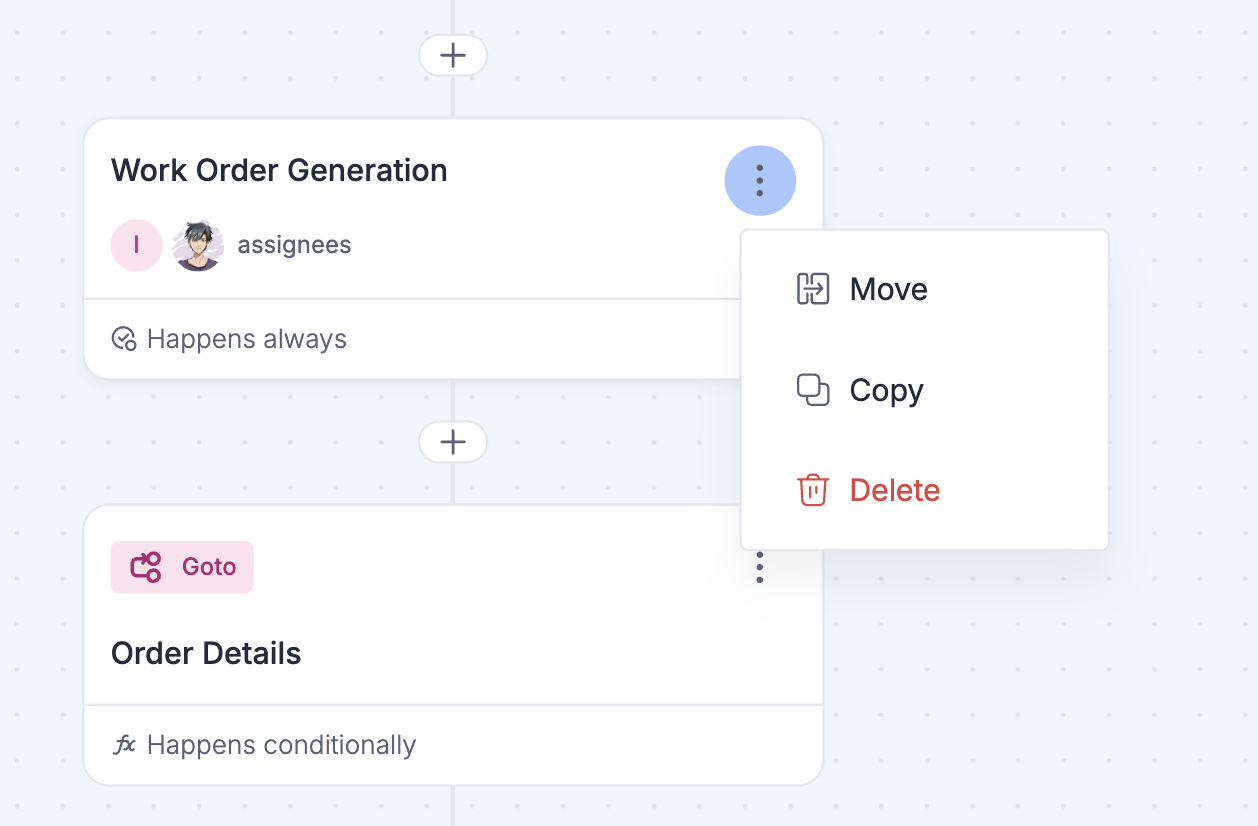The image size is (1258, 826).
Task: Close the Work Order Generation options menu
Action: (x=760, y=180)
